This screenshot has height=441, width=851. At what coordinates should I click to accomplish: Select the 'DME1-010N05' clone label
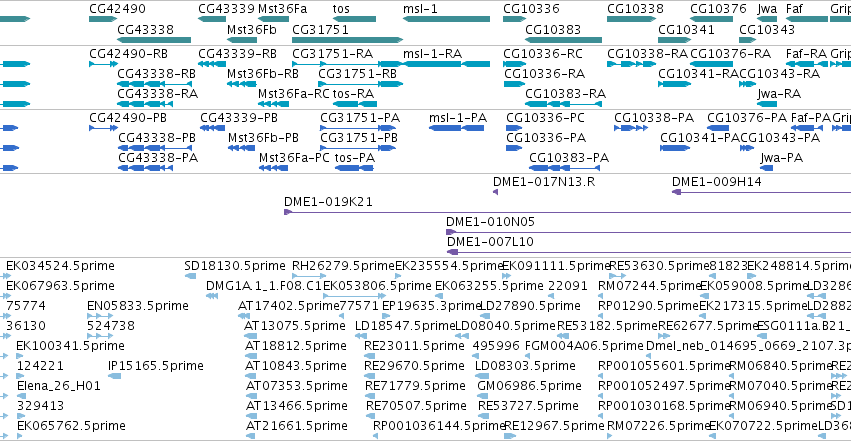[x=490, y=222]
